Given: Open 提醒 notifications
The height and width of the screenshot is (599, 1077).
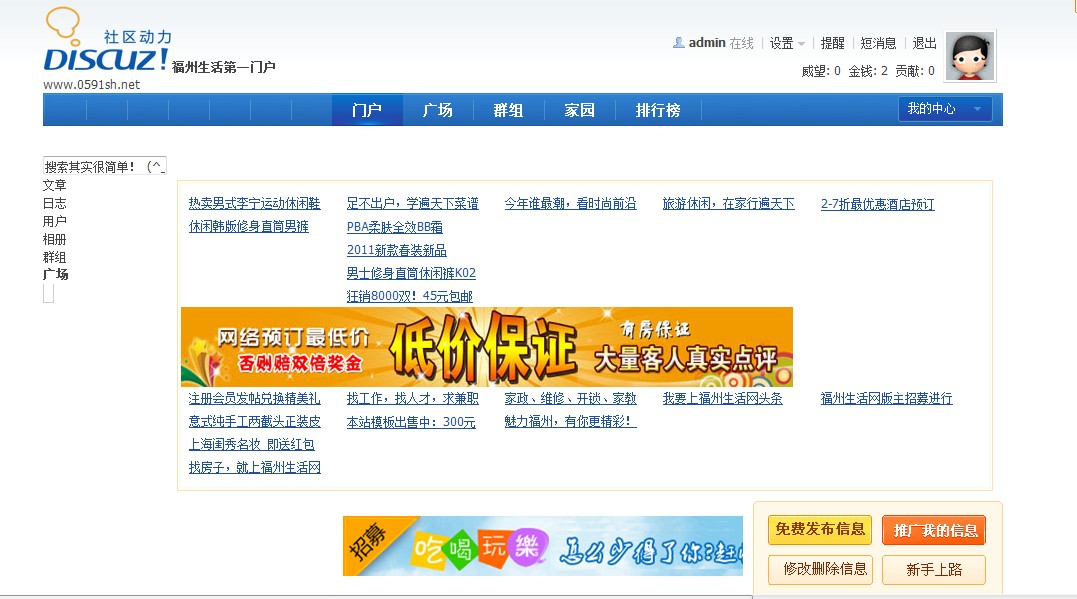Looking at the screenshot, I should [832, 43].
